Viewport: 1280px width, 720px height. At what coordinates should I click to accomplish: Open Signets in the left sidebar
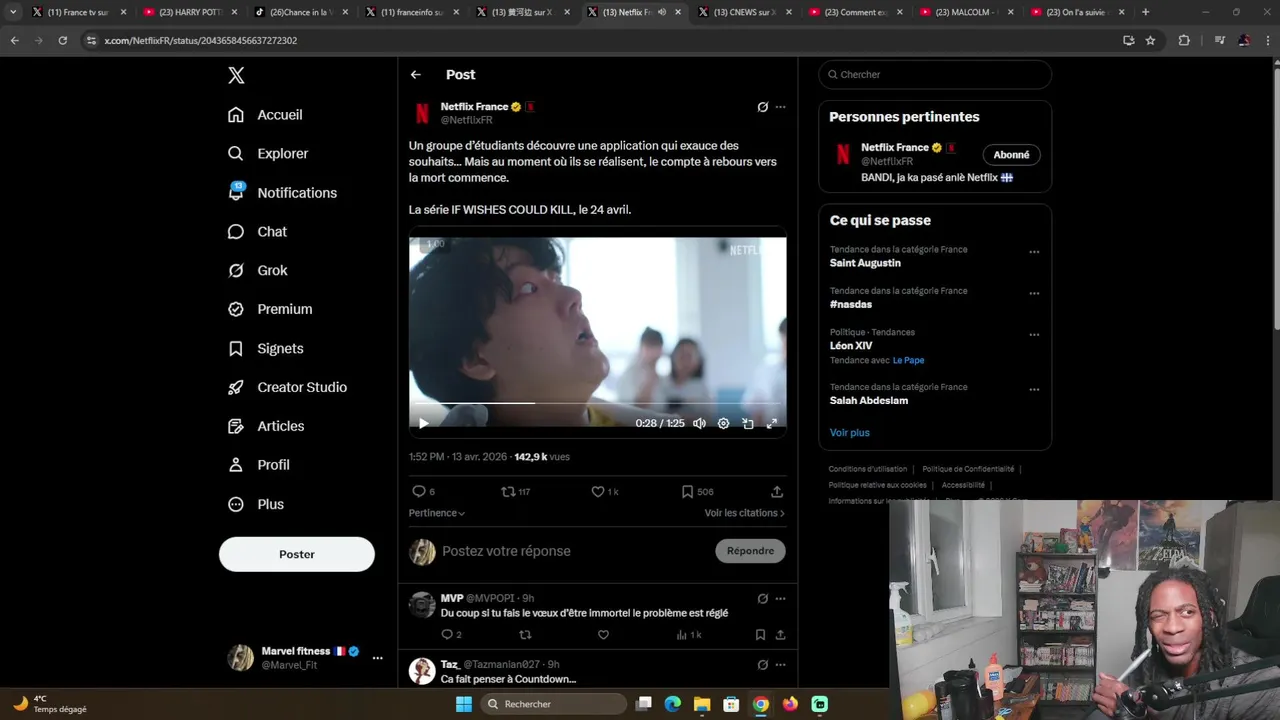265,349
